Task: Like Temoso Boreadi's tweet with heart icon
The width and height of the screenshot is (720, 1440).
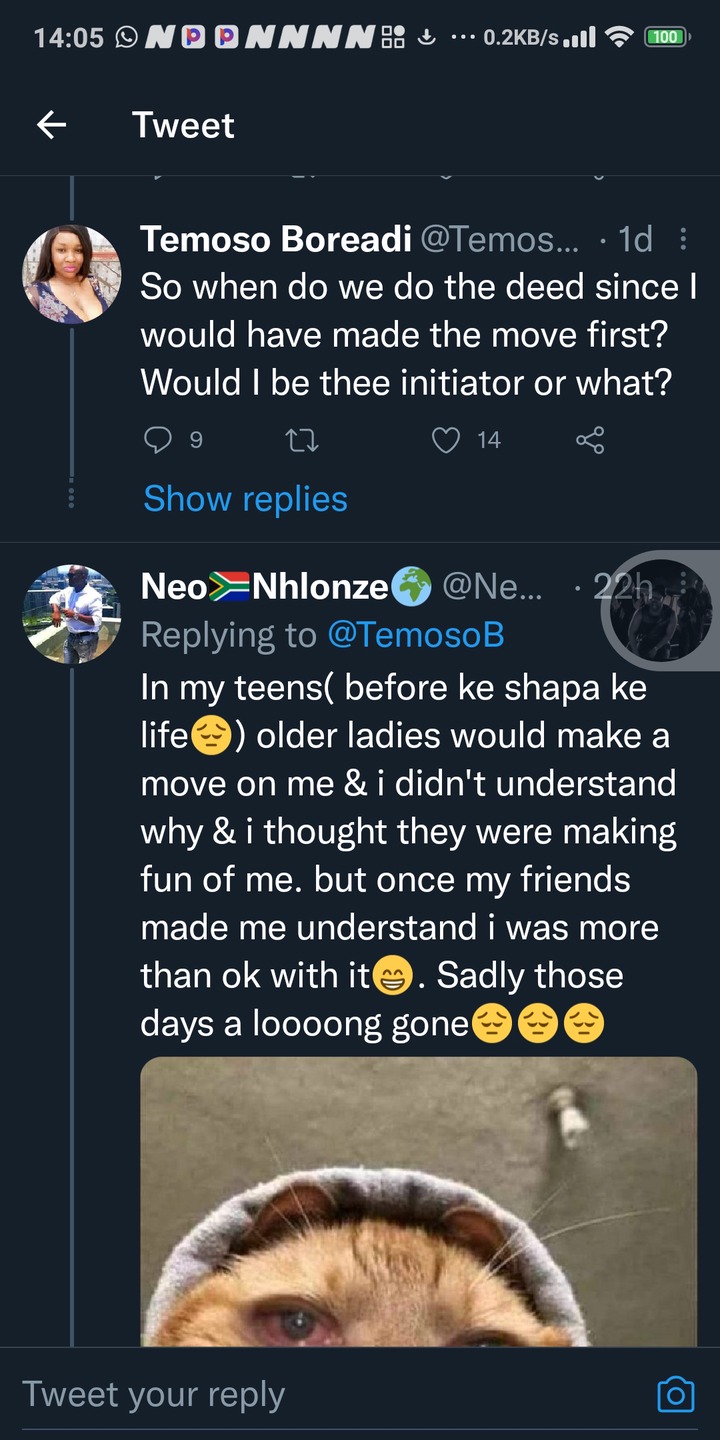Action: [x=446, y=439]
